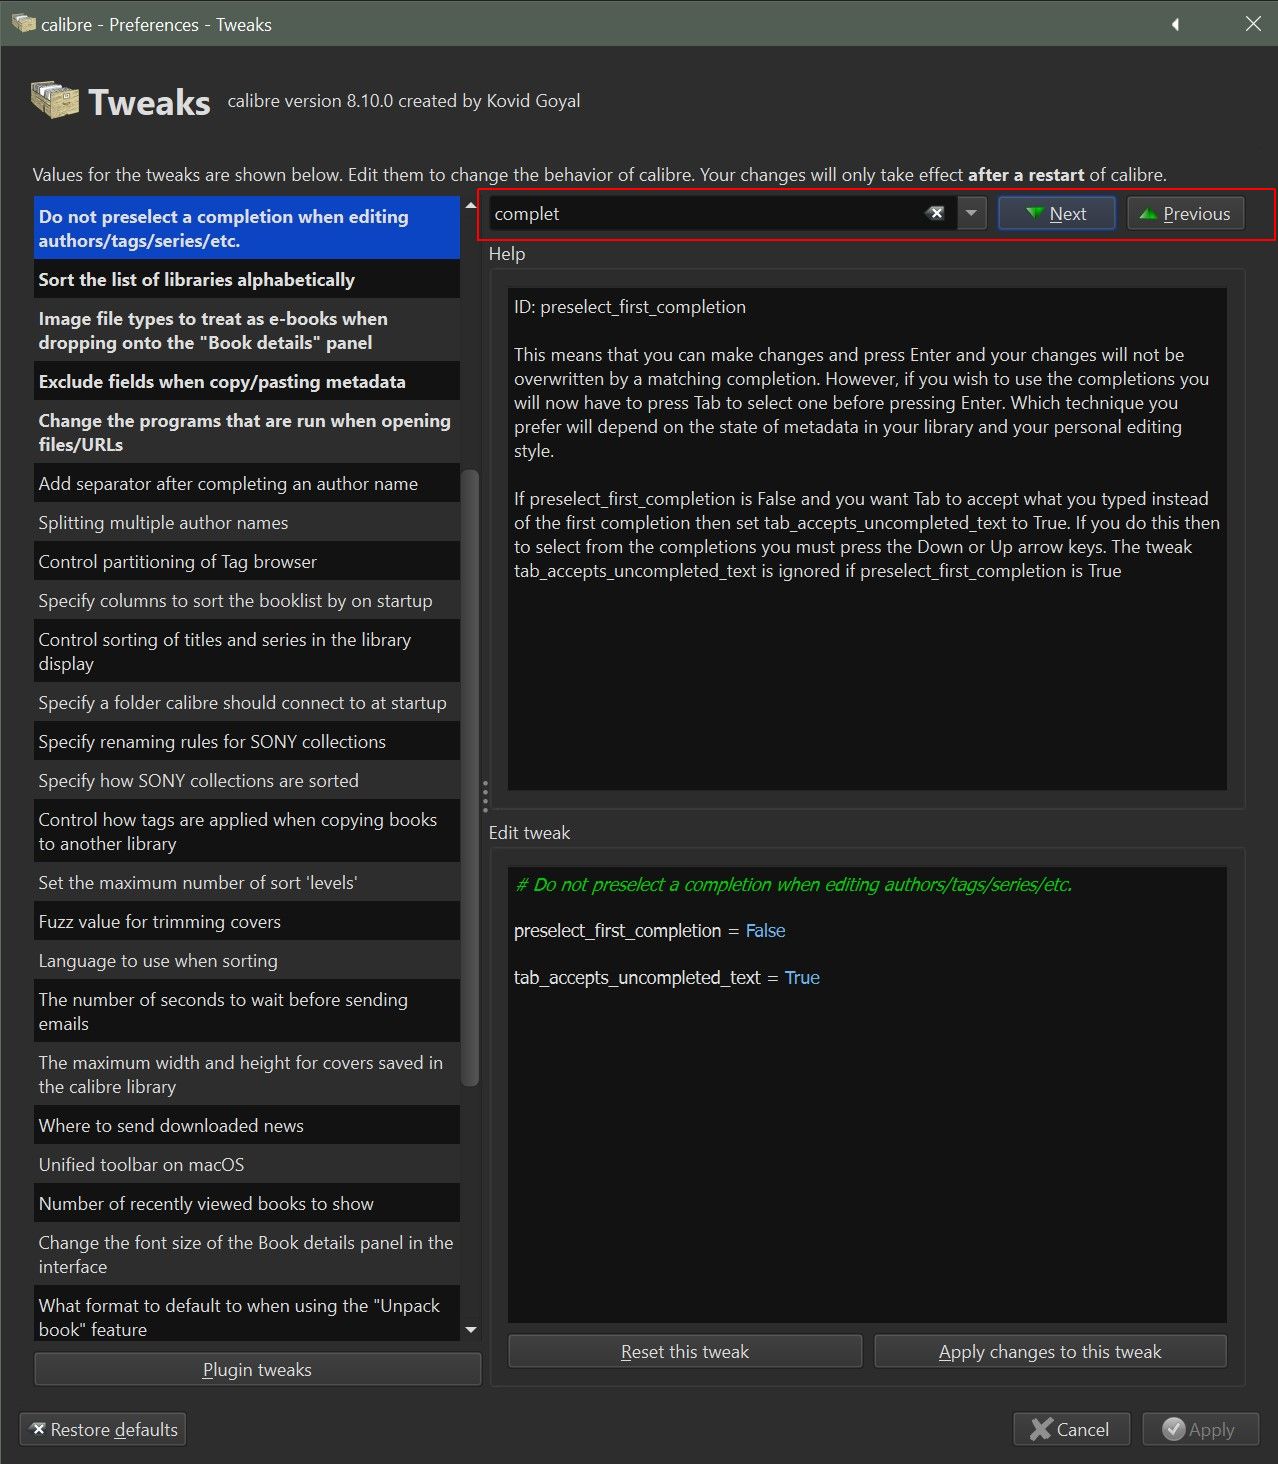Select 'Splitting multiple author names' tweak
Image resolution: width=1278 pixels, height=1464 pixels.
tap(247, 523)
